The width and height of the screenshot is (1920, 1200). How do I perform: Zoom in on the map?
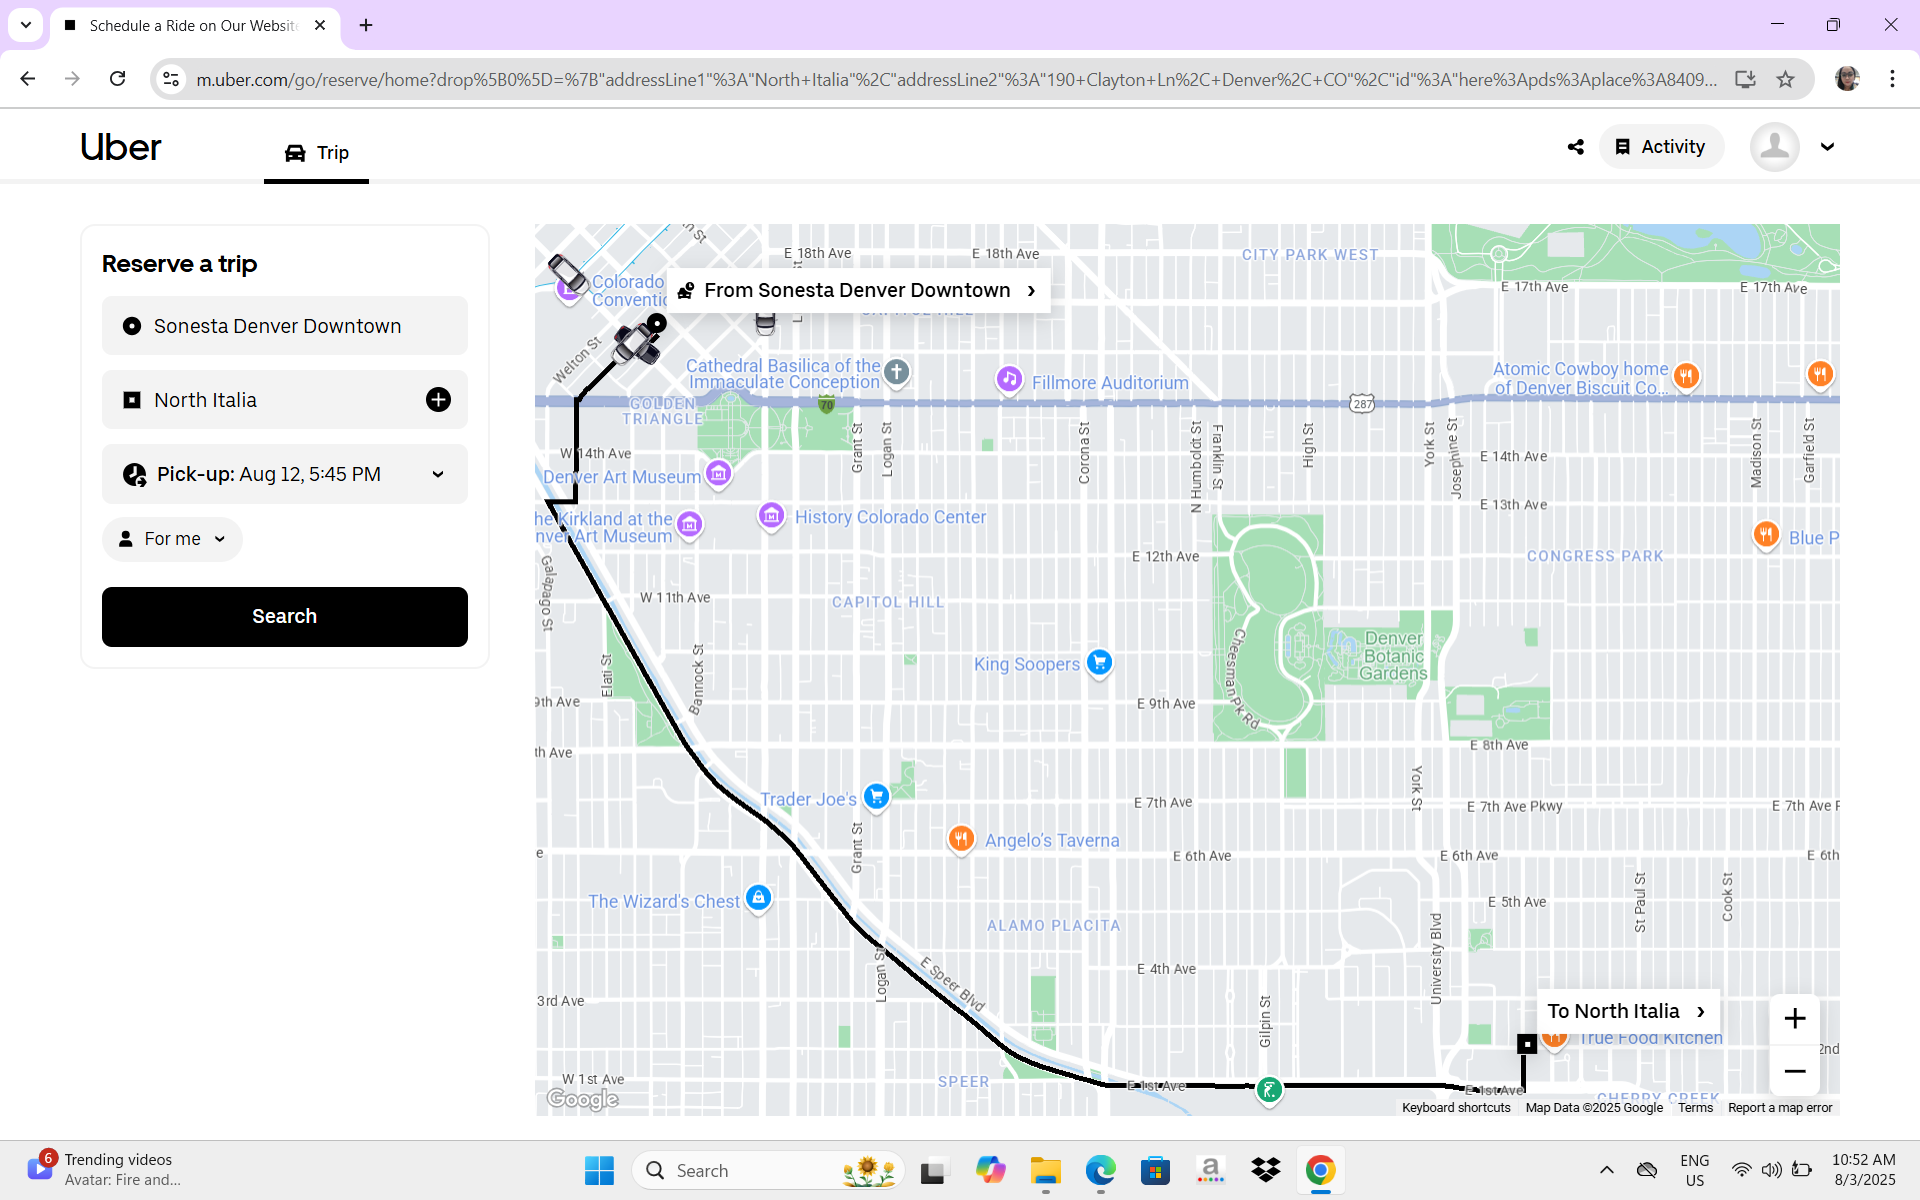(1795, 1019)
